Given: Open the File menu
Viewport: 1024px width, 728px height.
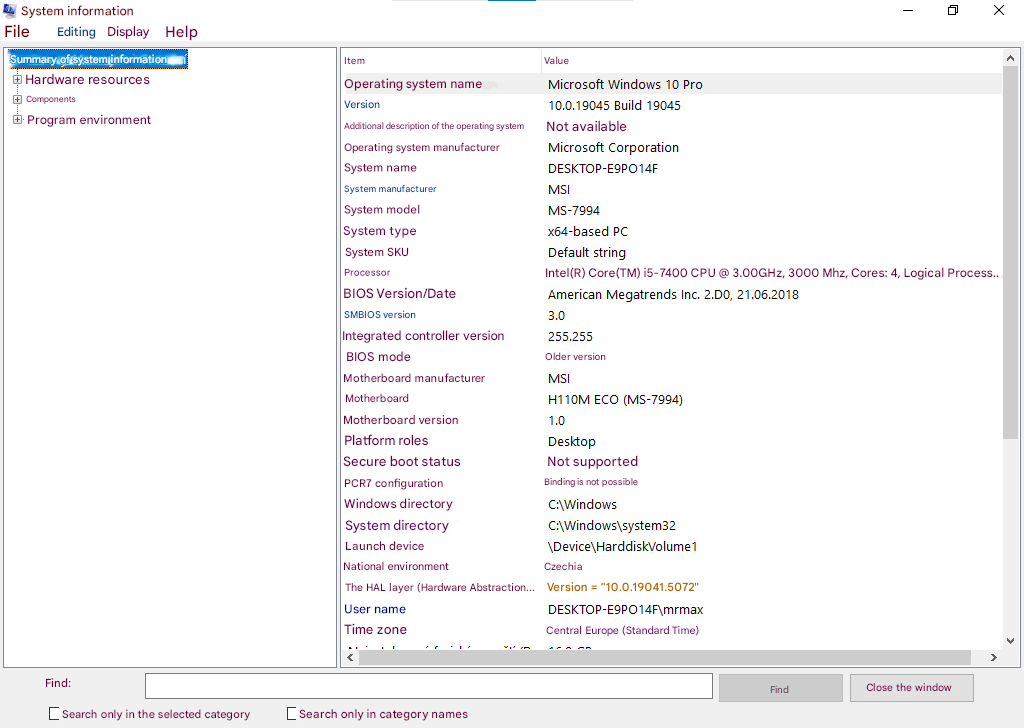Looking at the screenshot, I should (17, 31).
